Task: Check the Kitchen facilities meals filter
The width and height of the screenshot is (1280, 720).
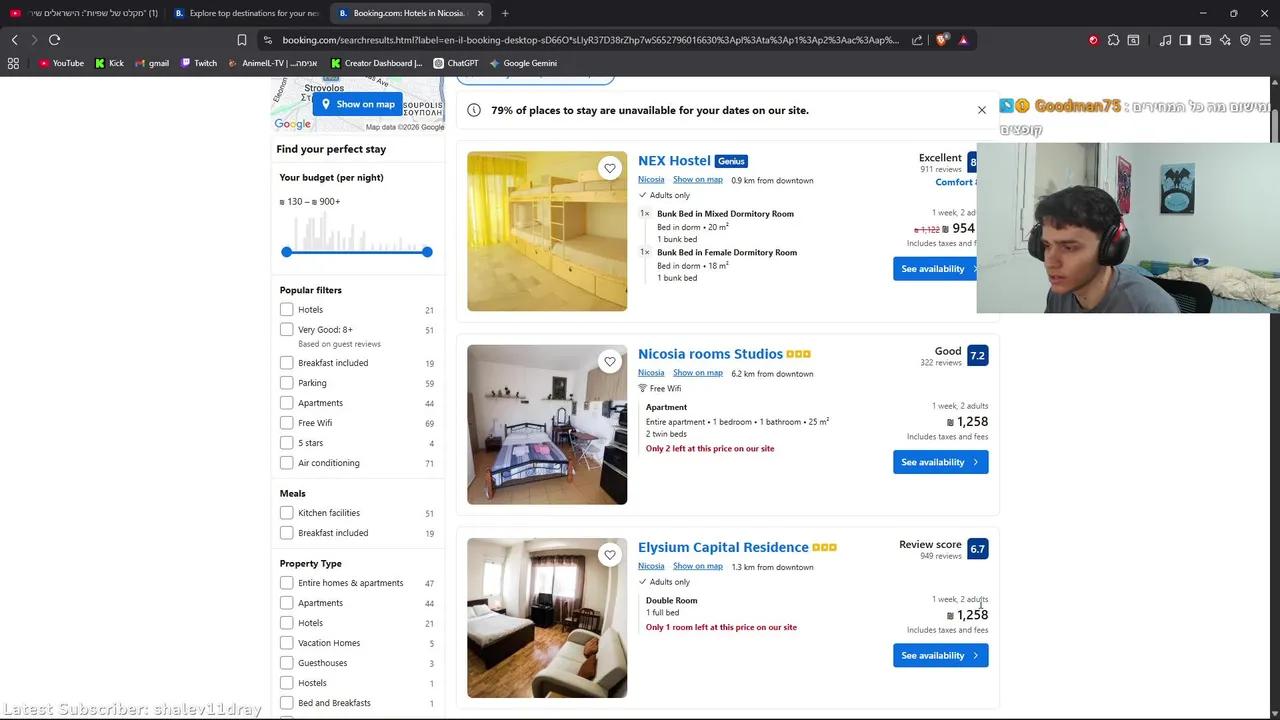Action: tap(287, 513)
